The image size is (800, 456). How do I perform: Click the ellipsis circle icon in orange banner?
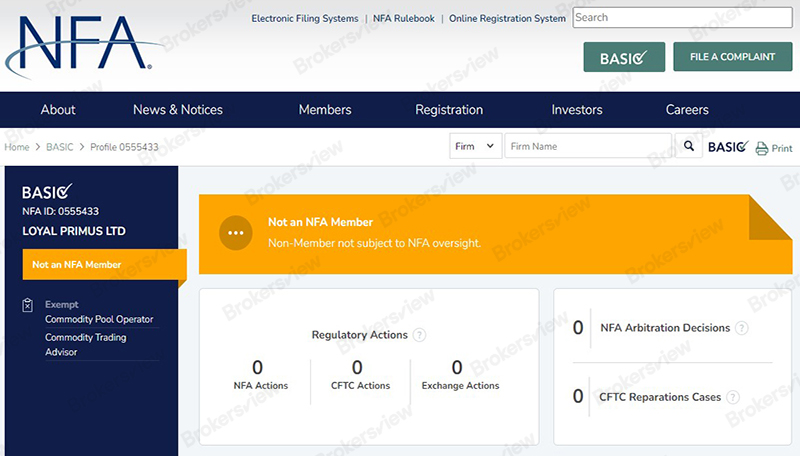point(236,232)
